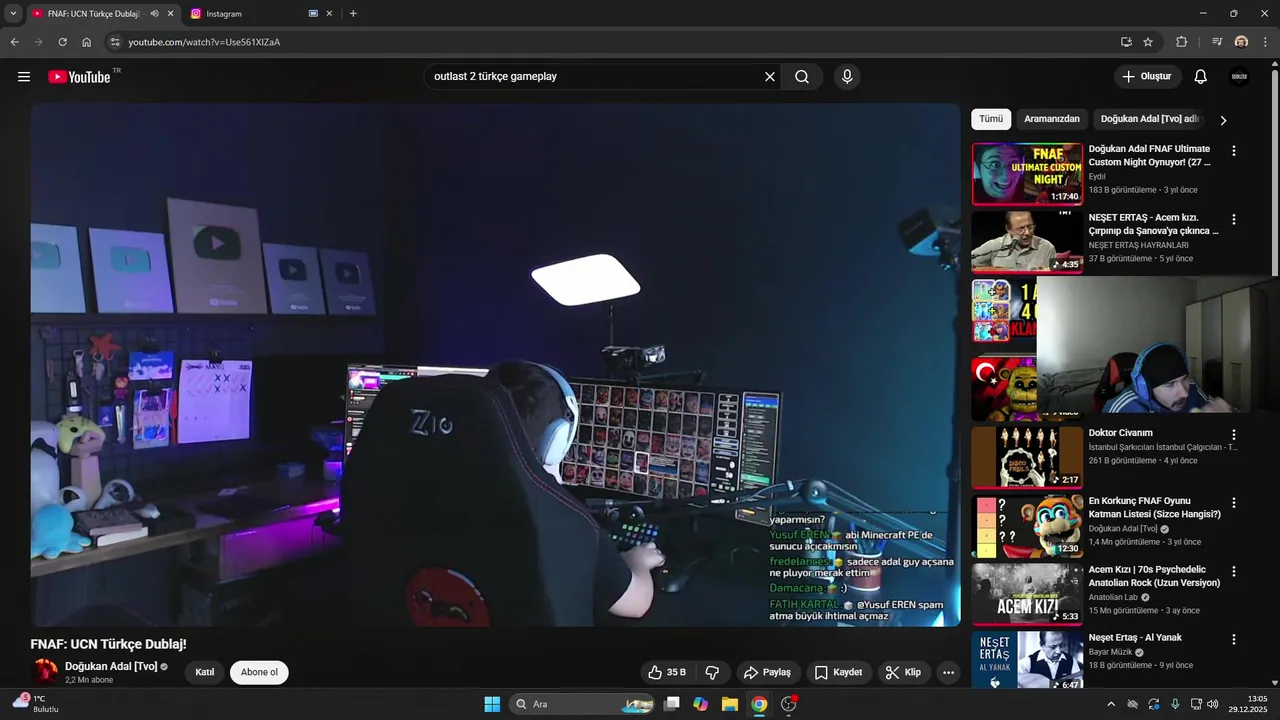Open options for En Korkunç FNAF Oyunu video
The height and width of the screenshot is (720, 1280).
1233,503
